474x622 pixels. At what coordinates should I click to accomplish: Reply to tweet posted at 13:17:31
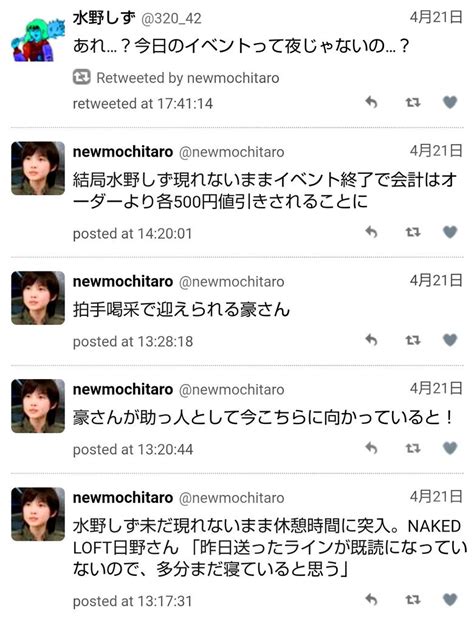click(x=371, y=599)
